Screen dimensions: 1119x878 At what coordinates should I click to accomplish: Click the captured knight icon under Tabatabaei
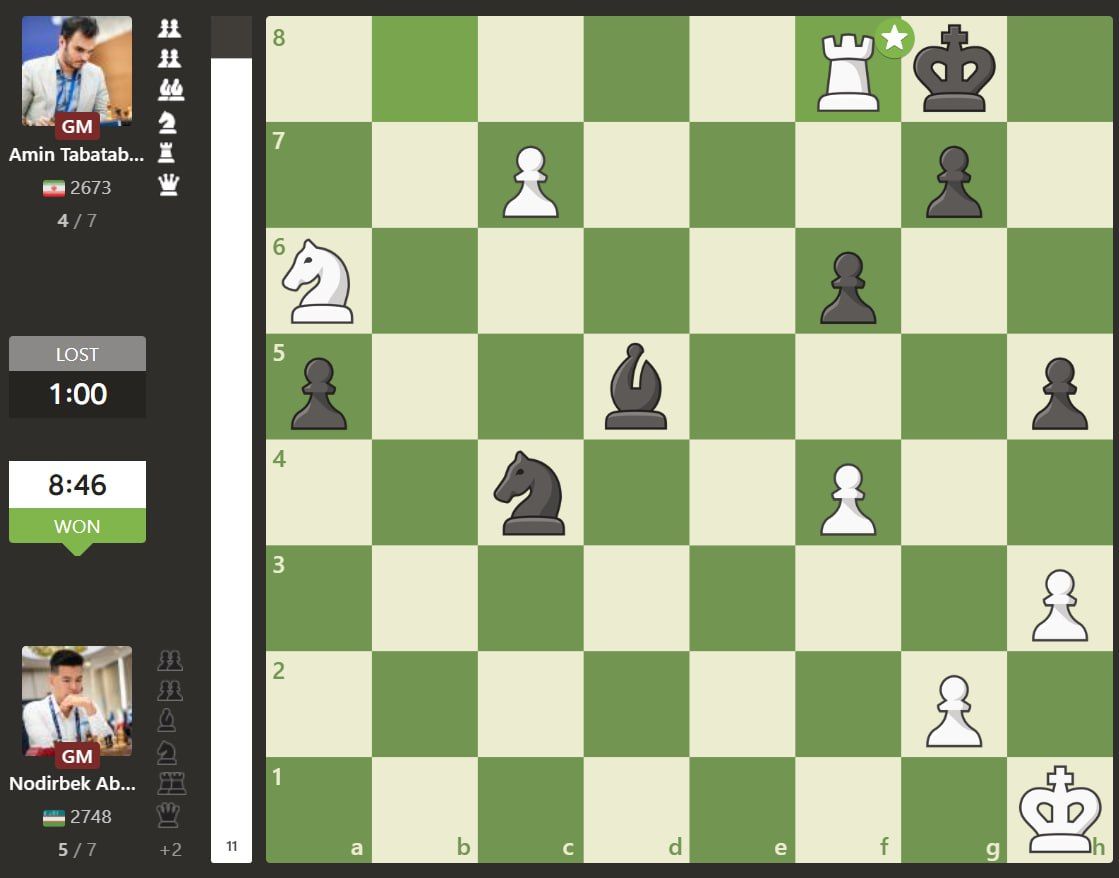pyautogui.click(x=167, y=122)
